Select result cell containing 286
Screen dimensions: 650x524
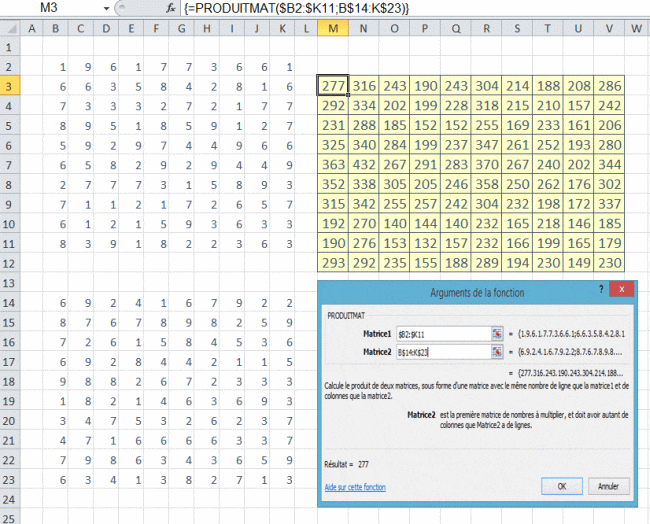point(609,86)
